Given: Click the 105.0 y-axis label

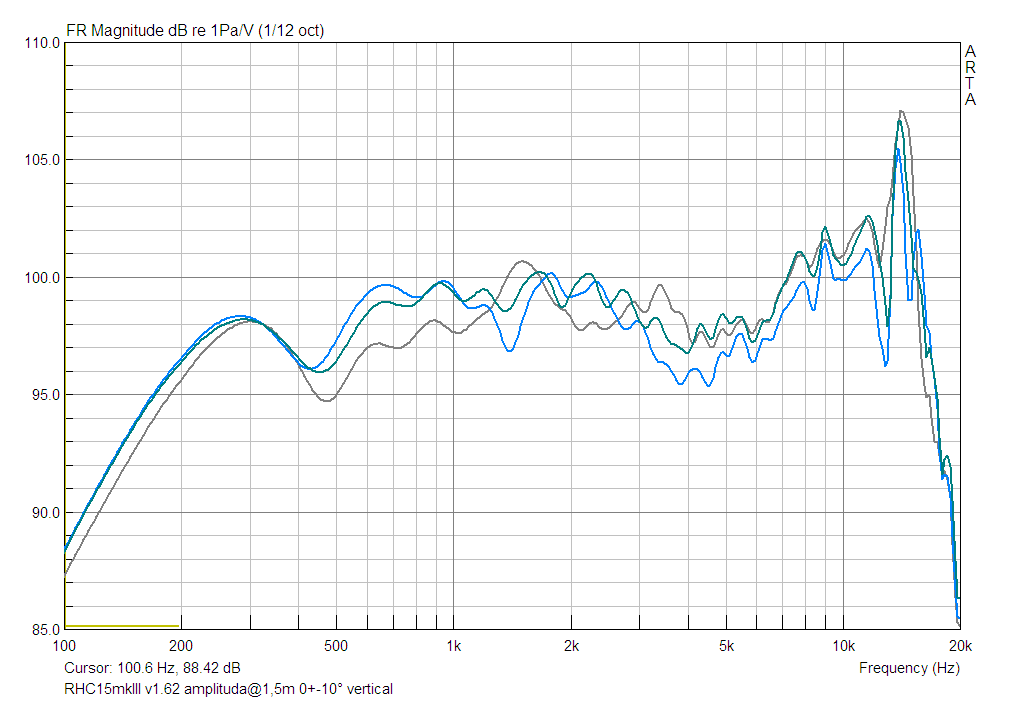Looking at the screenshot, I should tap(42, 160).
